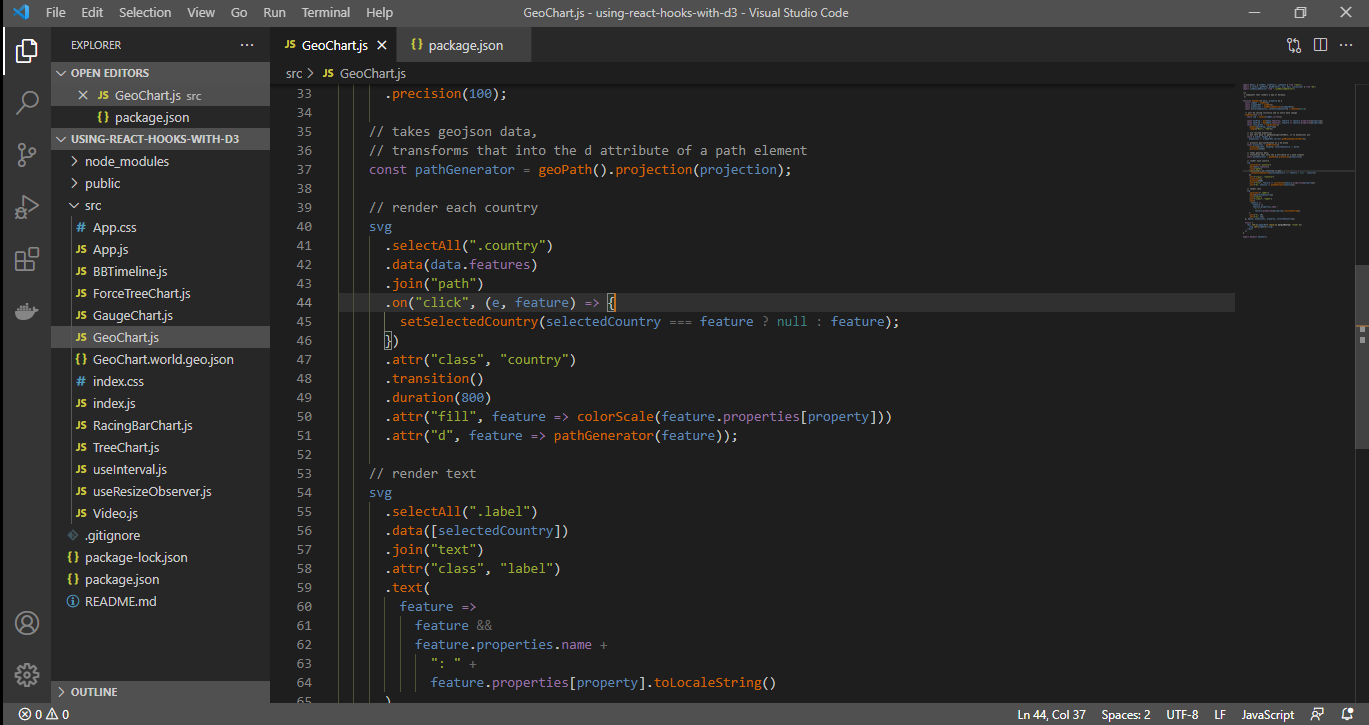Close GeoChart.js in Open Editors list

[x=83, y=95]
